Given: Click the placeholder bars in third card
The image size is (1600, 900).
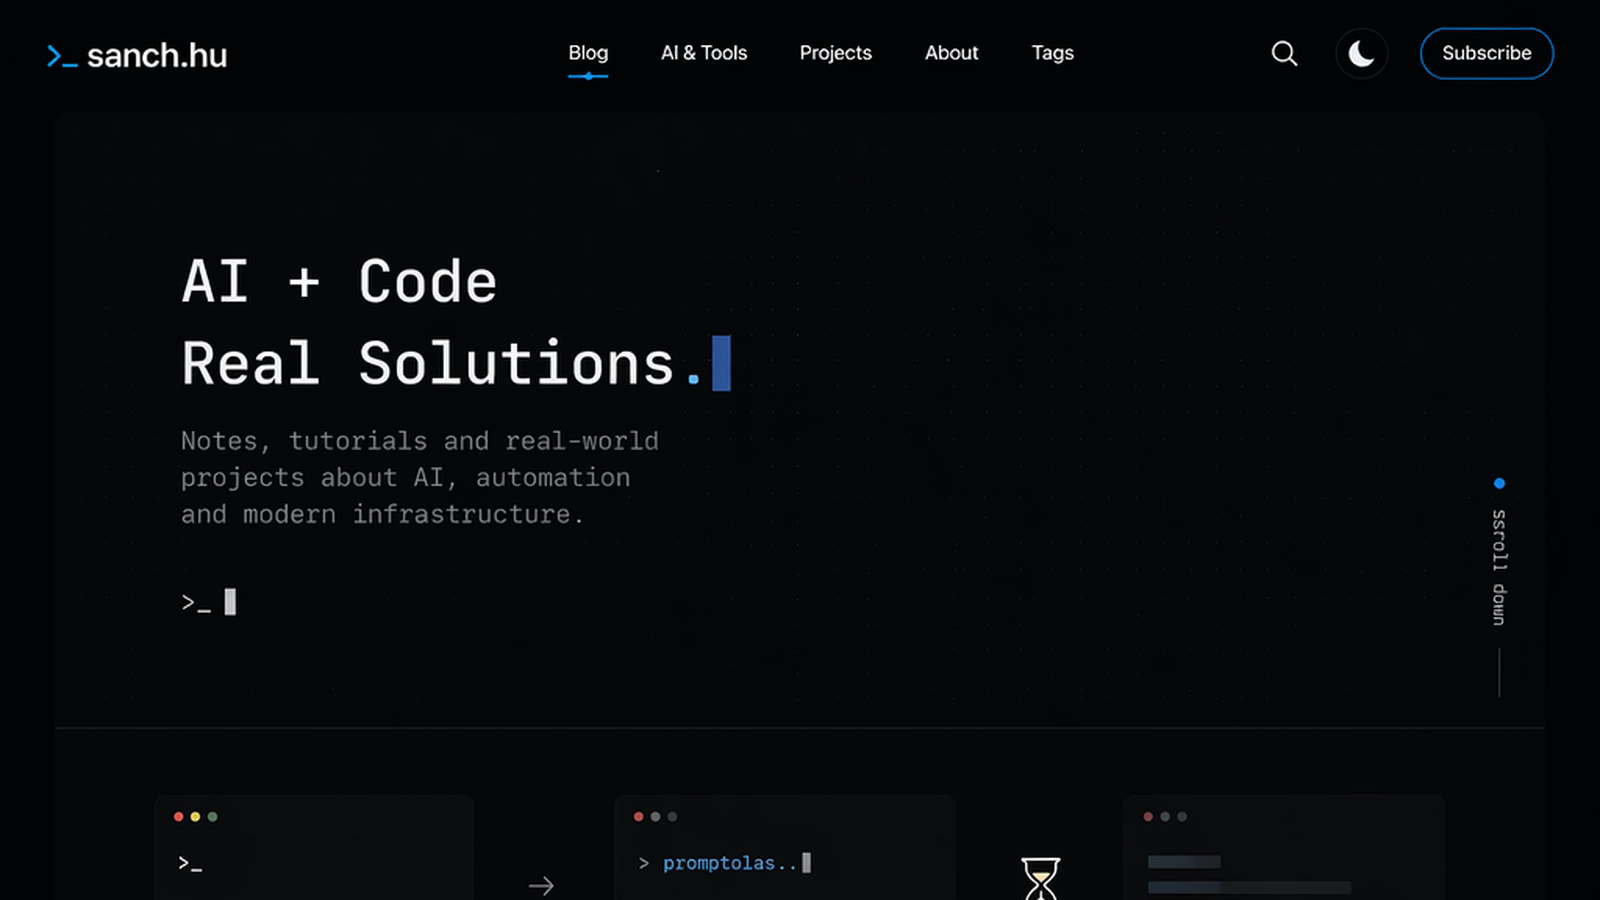Looking at the screenshot, I should coord(1248,874).
